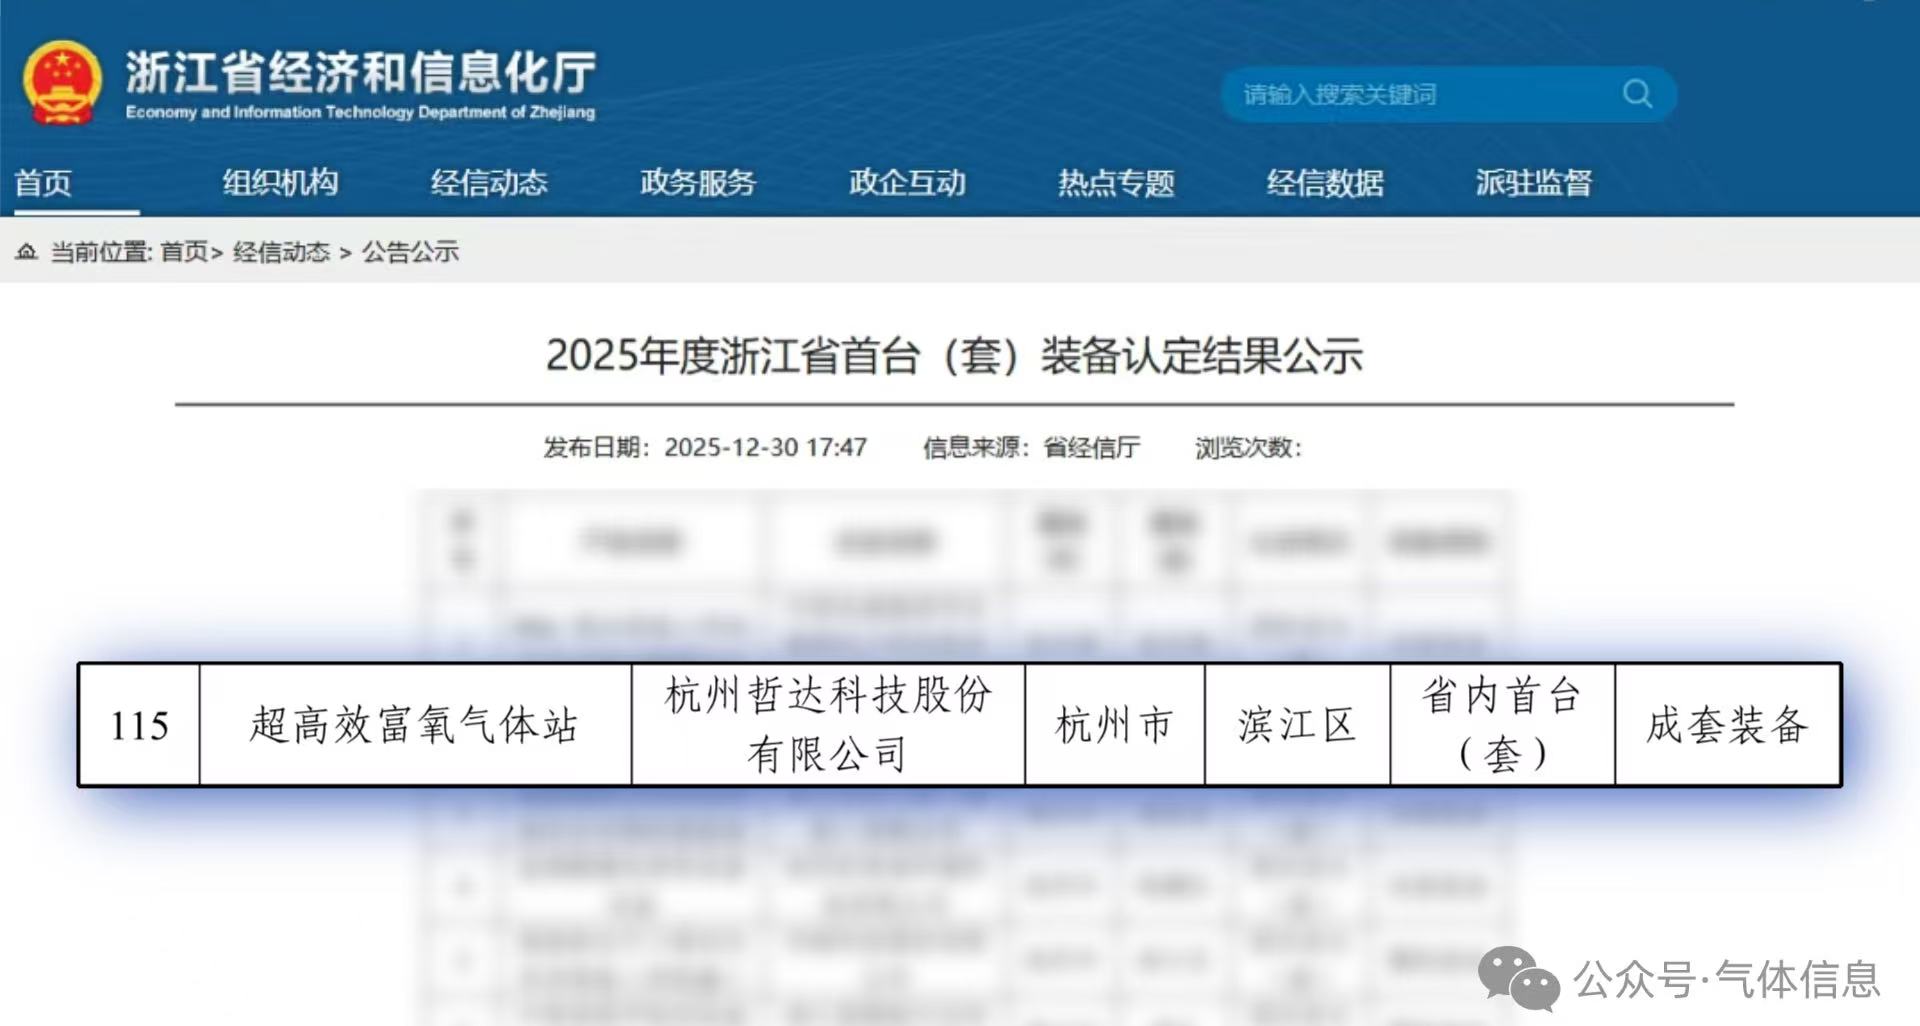Viewport: 1920px width, 1026px height.
Task: Click the WeChat logo watermark
Action: point(1518,979)
